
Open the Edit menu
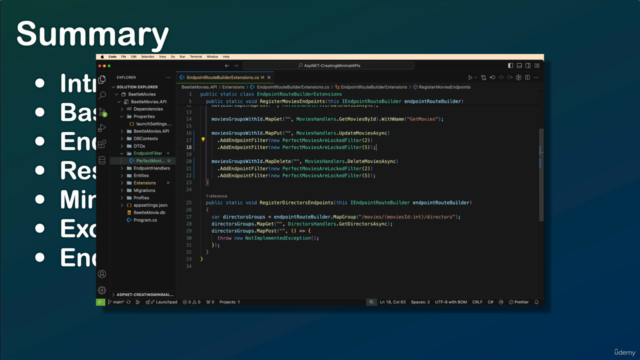(x=133, y=57)
